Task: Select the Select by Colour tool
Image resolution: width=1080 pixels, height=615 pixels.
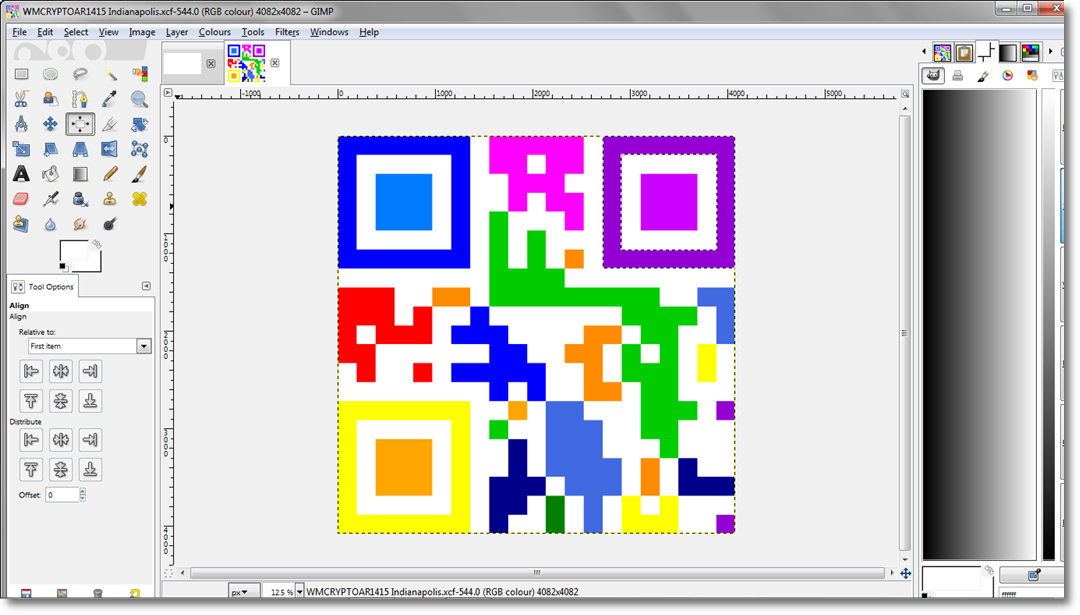Action: click(139, 74)
